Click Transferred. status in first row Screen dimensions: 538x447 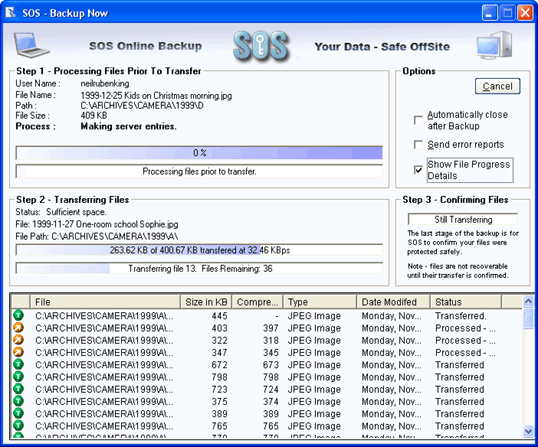(461, 316)
